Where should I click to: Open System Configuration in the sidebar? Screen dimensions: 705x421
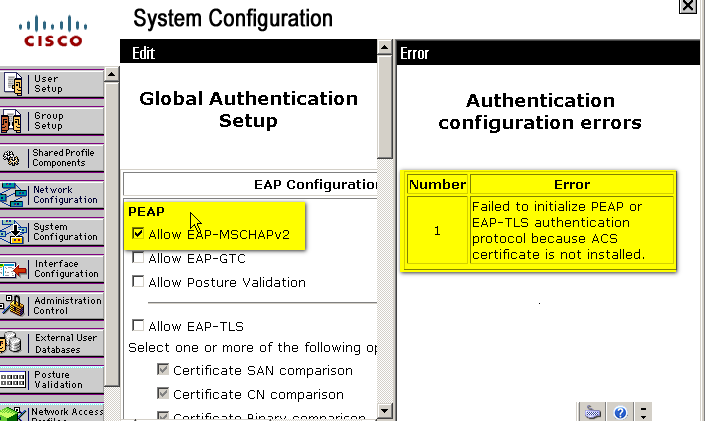click(52, 231)
